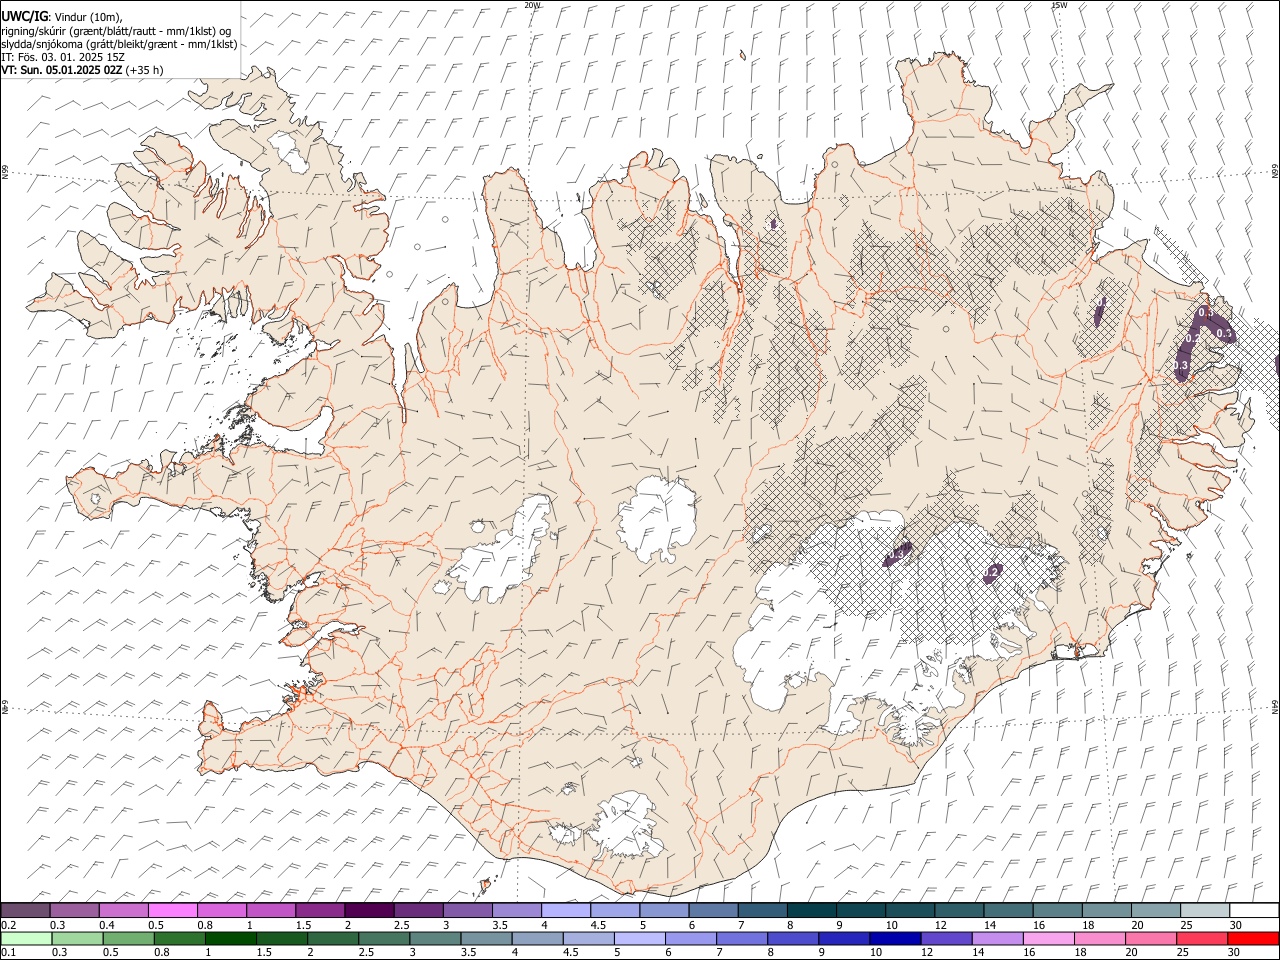
Task: Pick the pale lavender 5 swatch, lower legend row
Action: pyautogui.click(x=639, y=938)
